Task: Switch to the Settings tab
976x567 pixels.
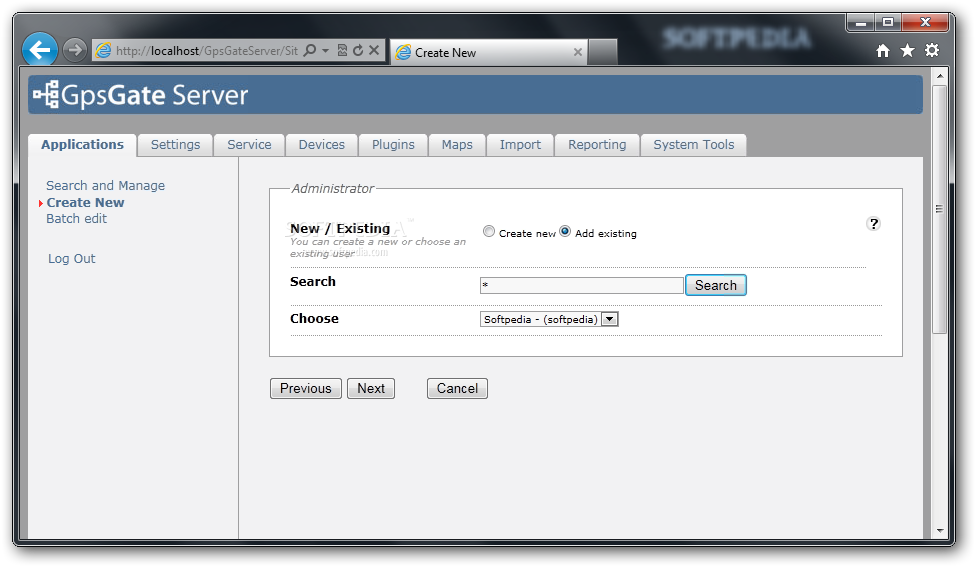Action: [x=176, y=144]
